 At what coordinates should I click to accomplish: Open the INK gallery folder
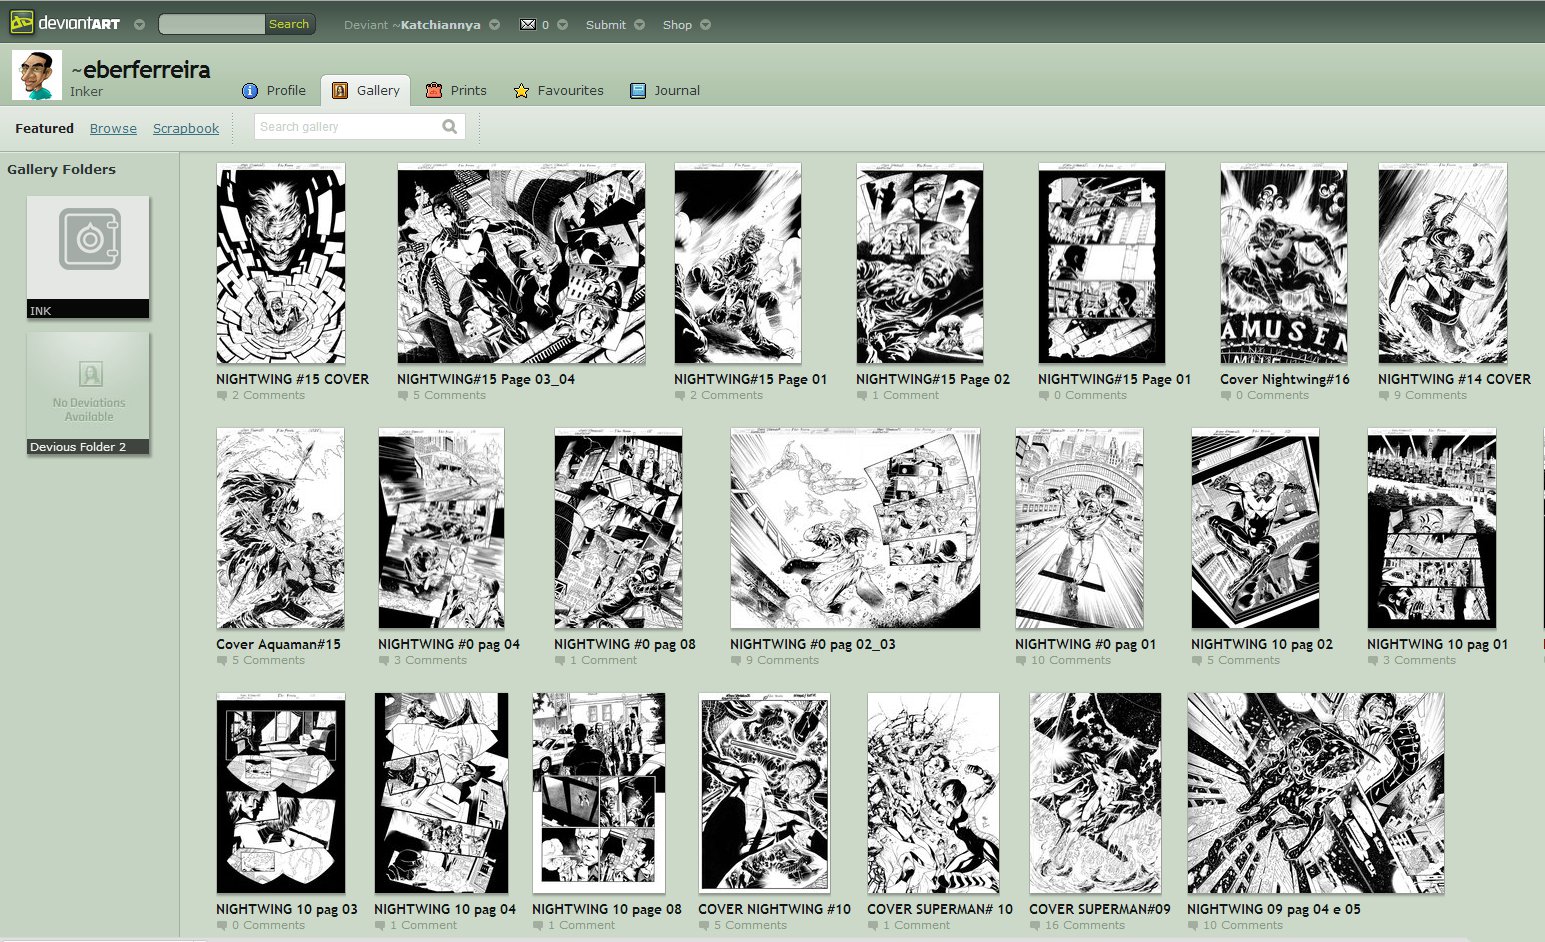coord(88,257)
